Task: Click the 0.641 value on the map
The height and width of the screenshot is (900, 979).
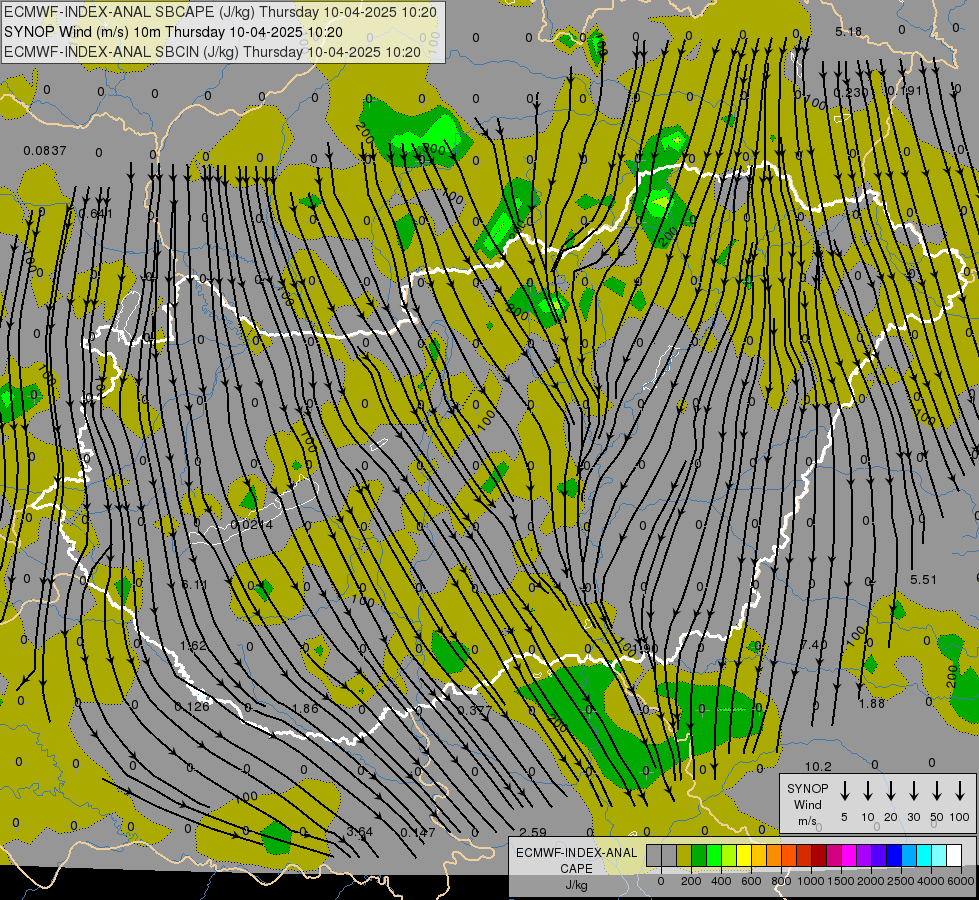Action: 96,214
